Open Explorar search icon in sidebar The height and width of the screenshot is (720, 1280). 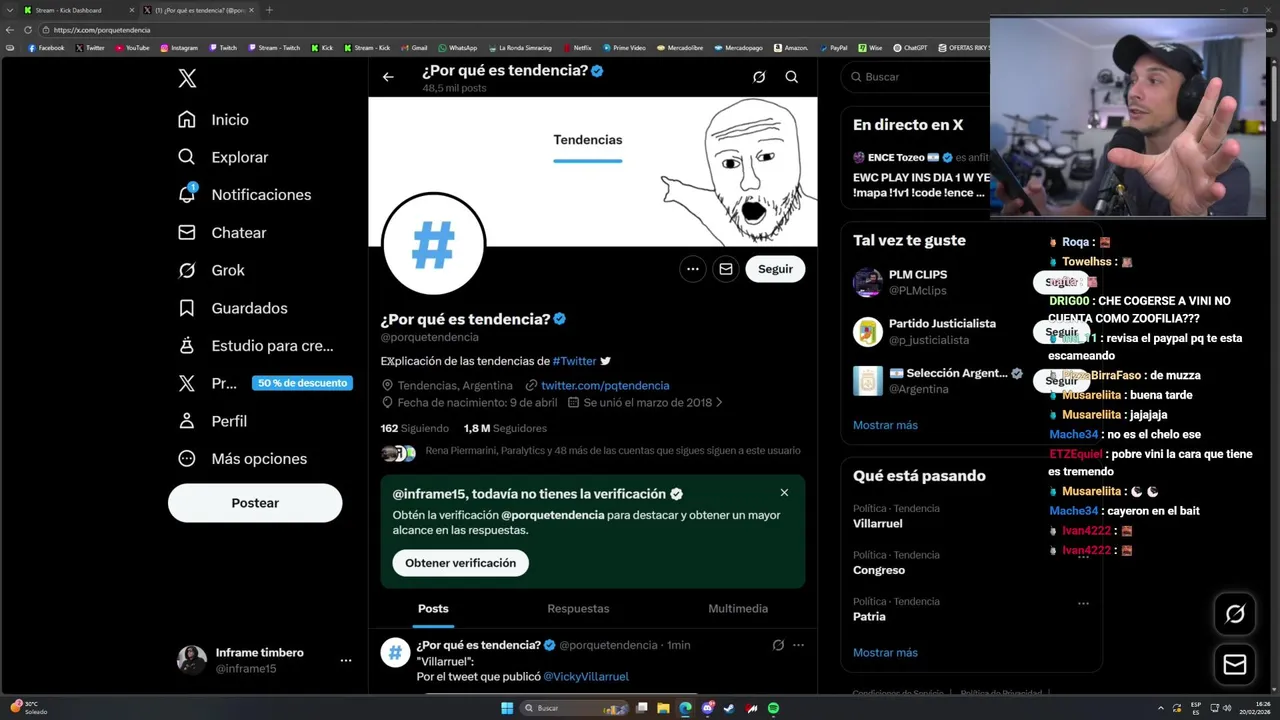[187, 157]
